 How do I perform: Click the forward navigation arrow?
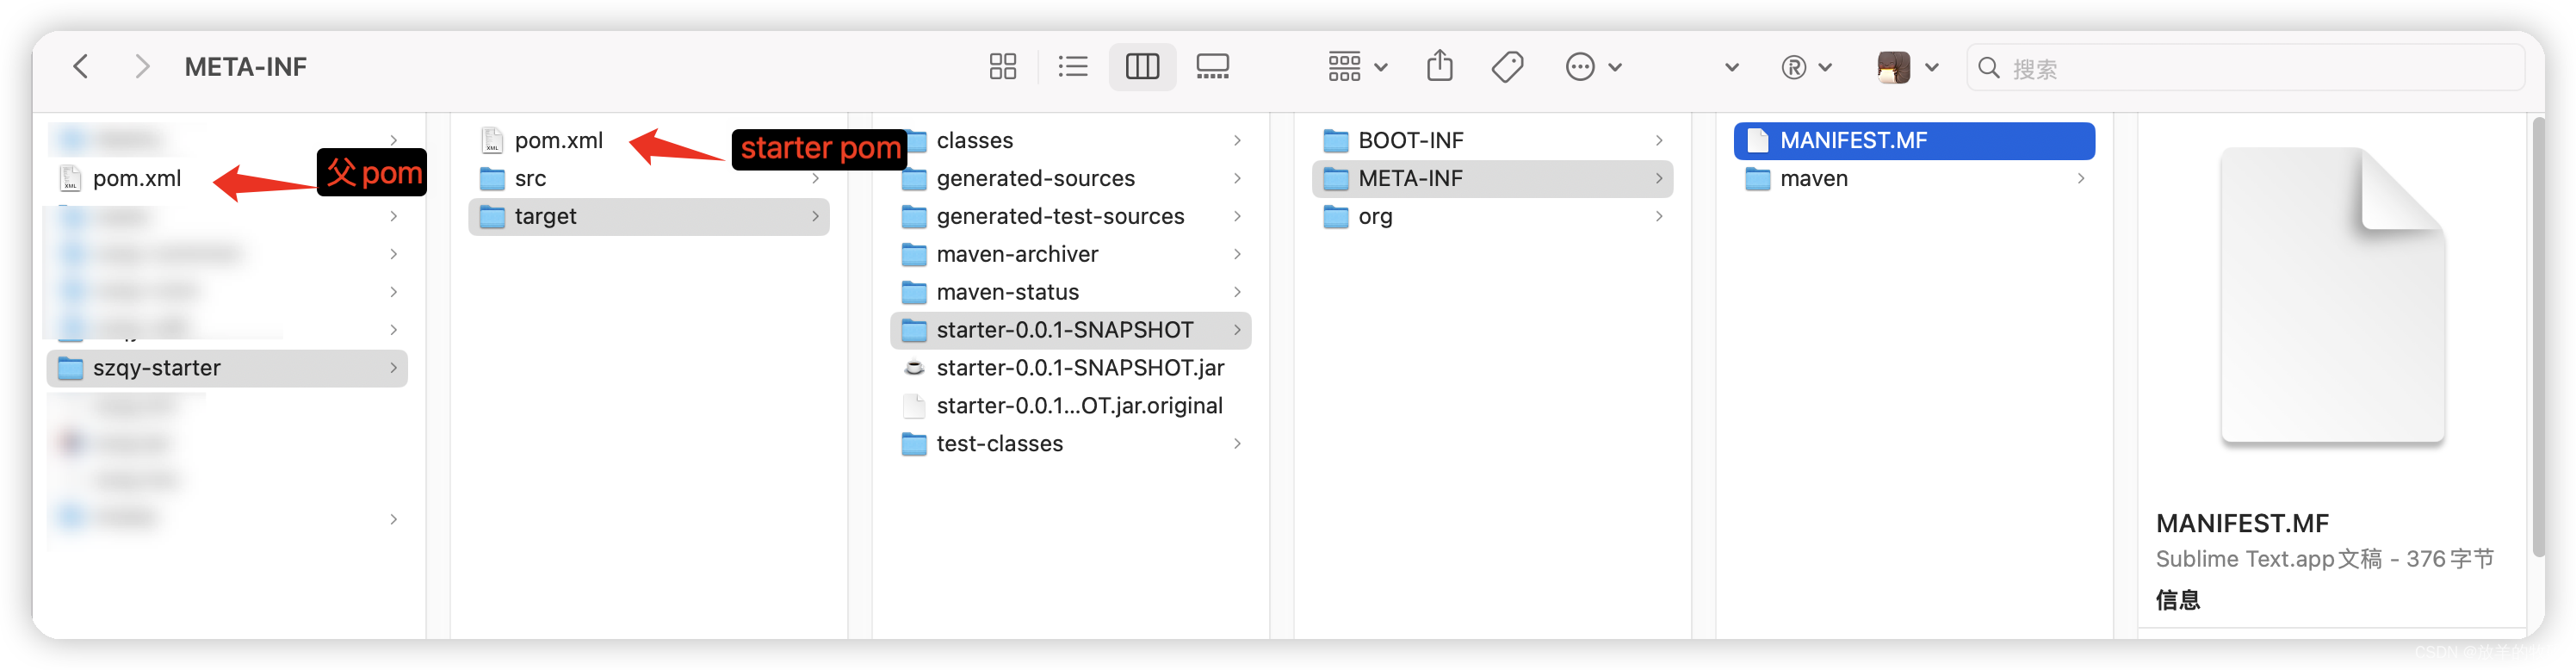(x=142, y=67)
